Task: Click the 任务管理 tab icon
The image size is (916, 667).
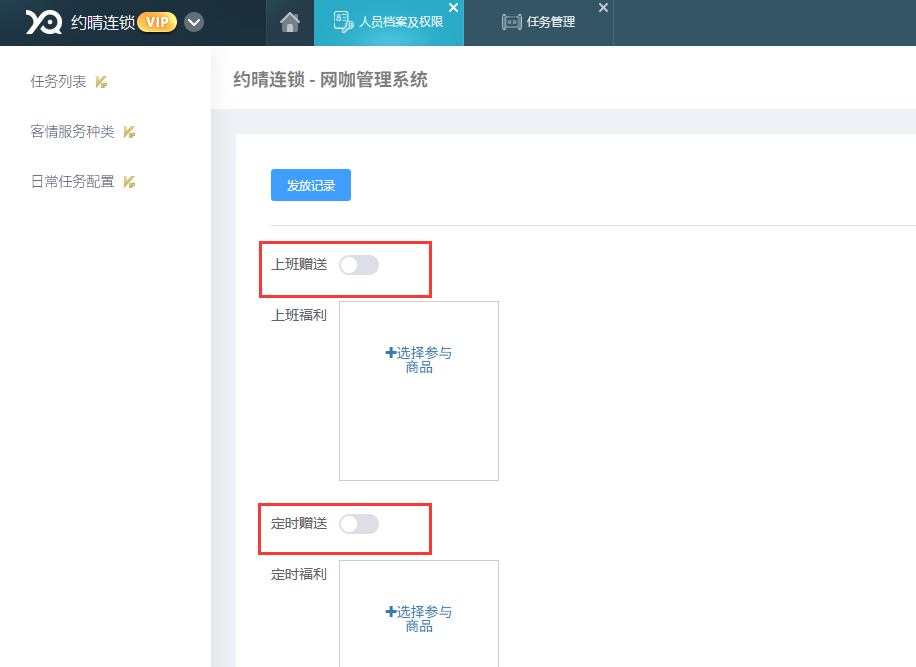Action: [511, 22]
